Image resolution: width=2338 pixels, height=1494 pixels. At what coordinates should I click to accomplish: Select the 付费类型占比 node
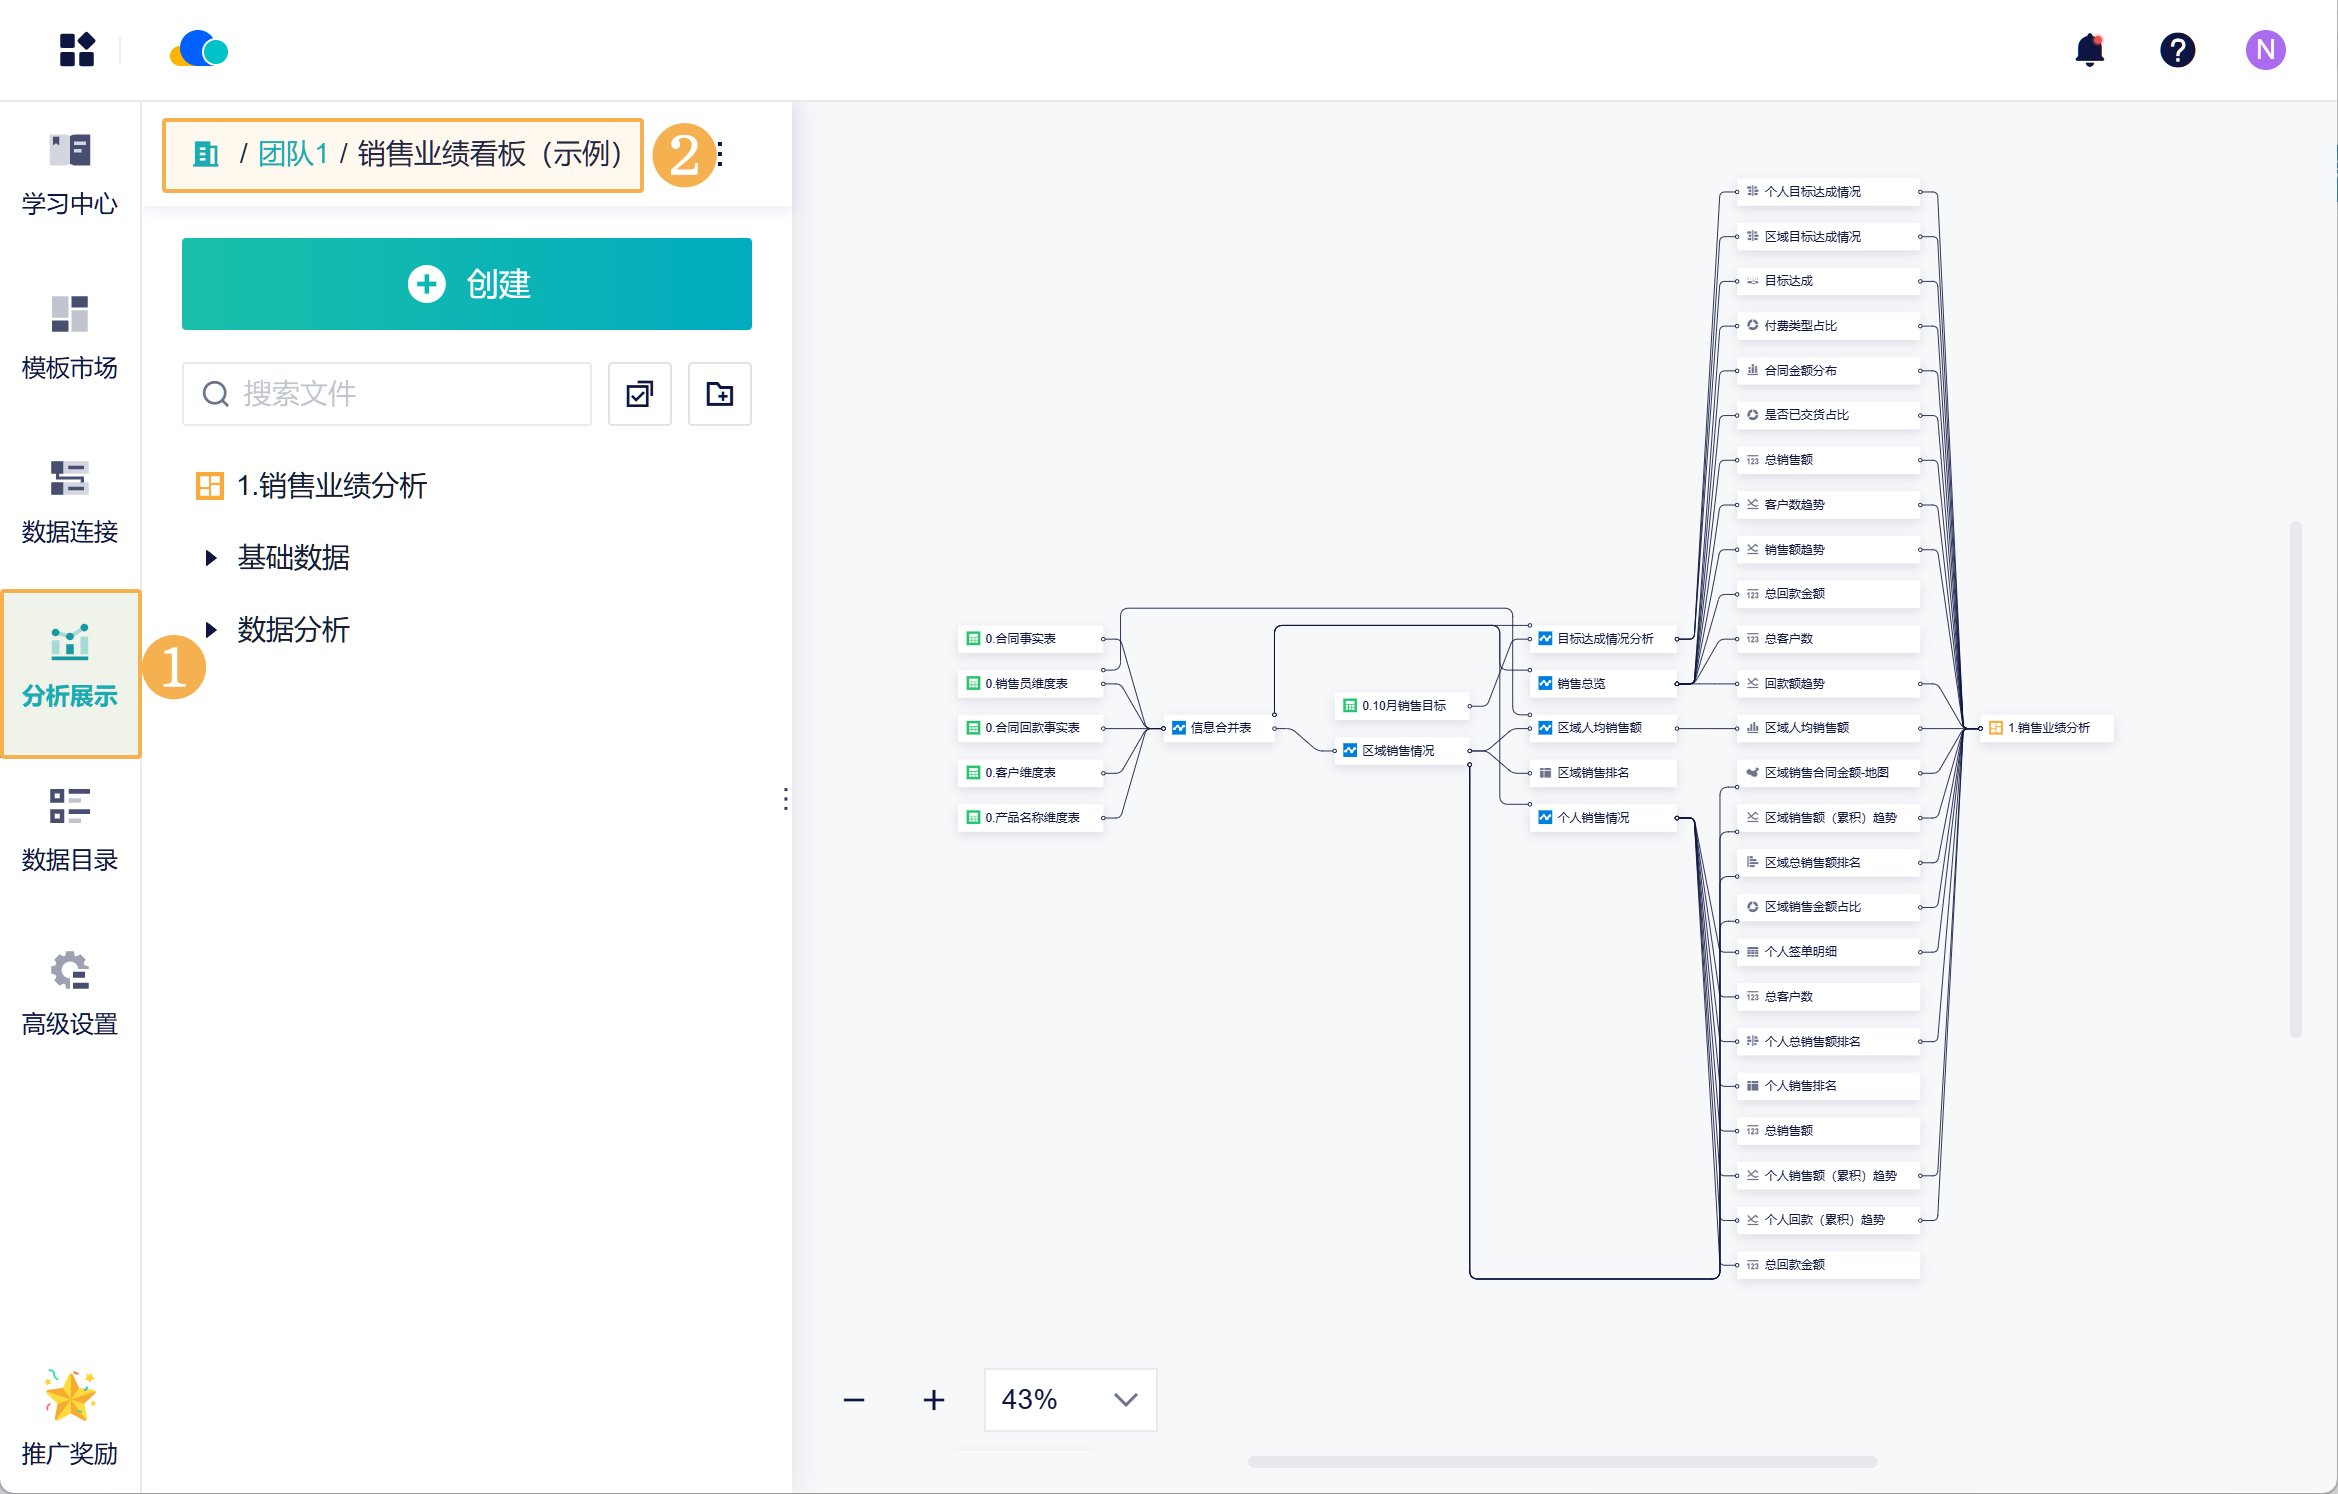[1829, 326]
